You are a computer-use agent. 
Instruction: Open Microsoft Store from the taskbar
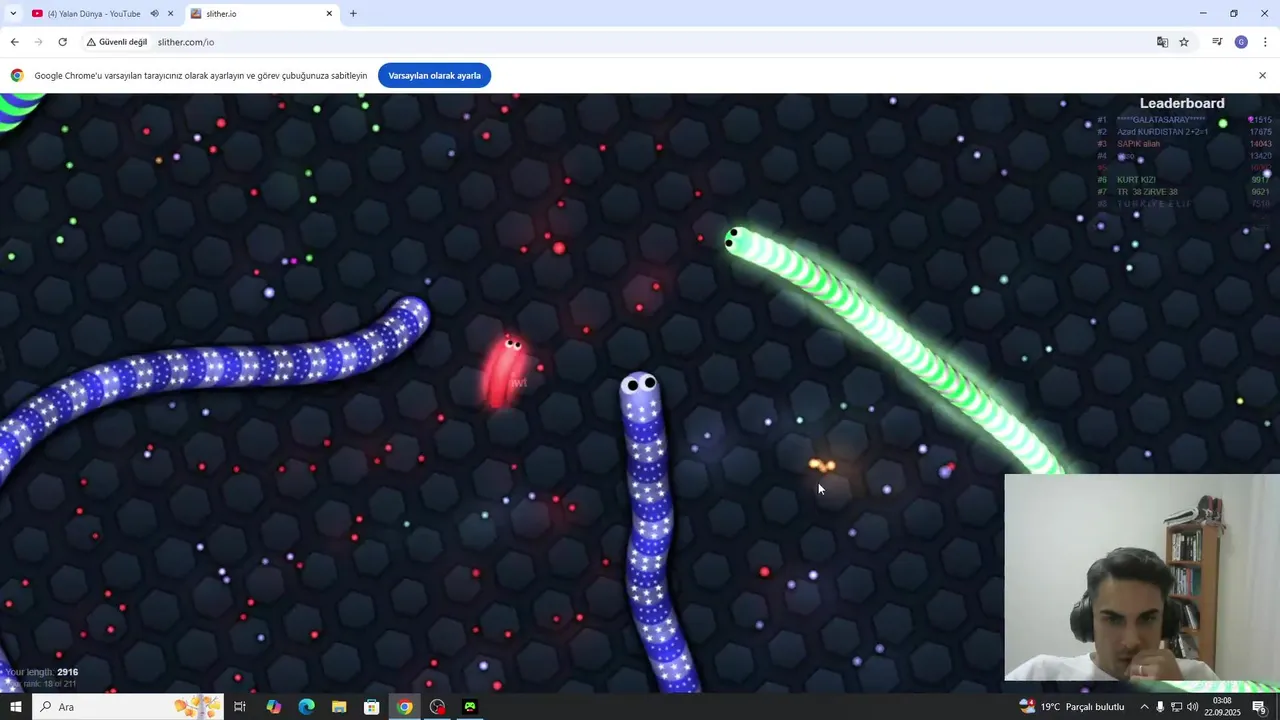(371, 707)
